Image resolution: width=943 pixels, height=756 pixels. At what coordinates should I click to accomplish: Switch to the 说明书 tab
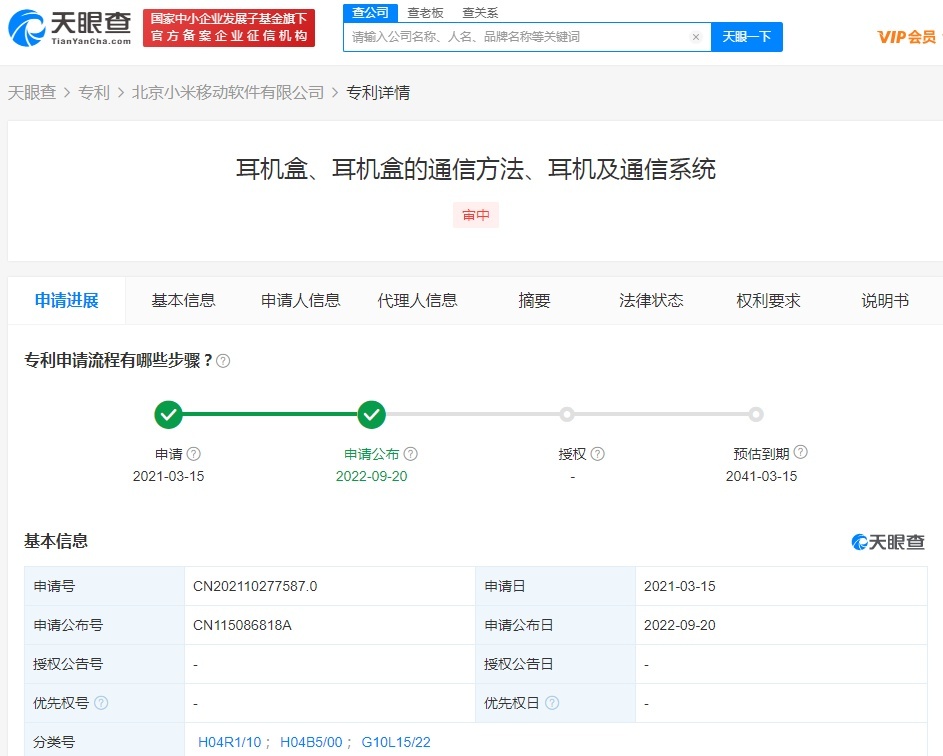click(x=885, y=301)
